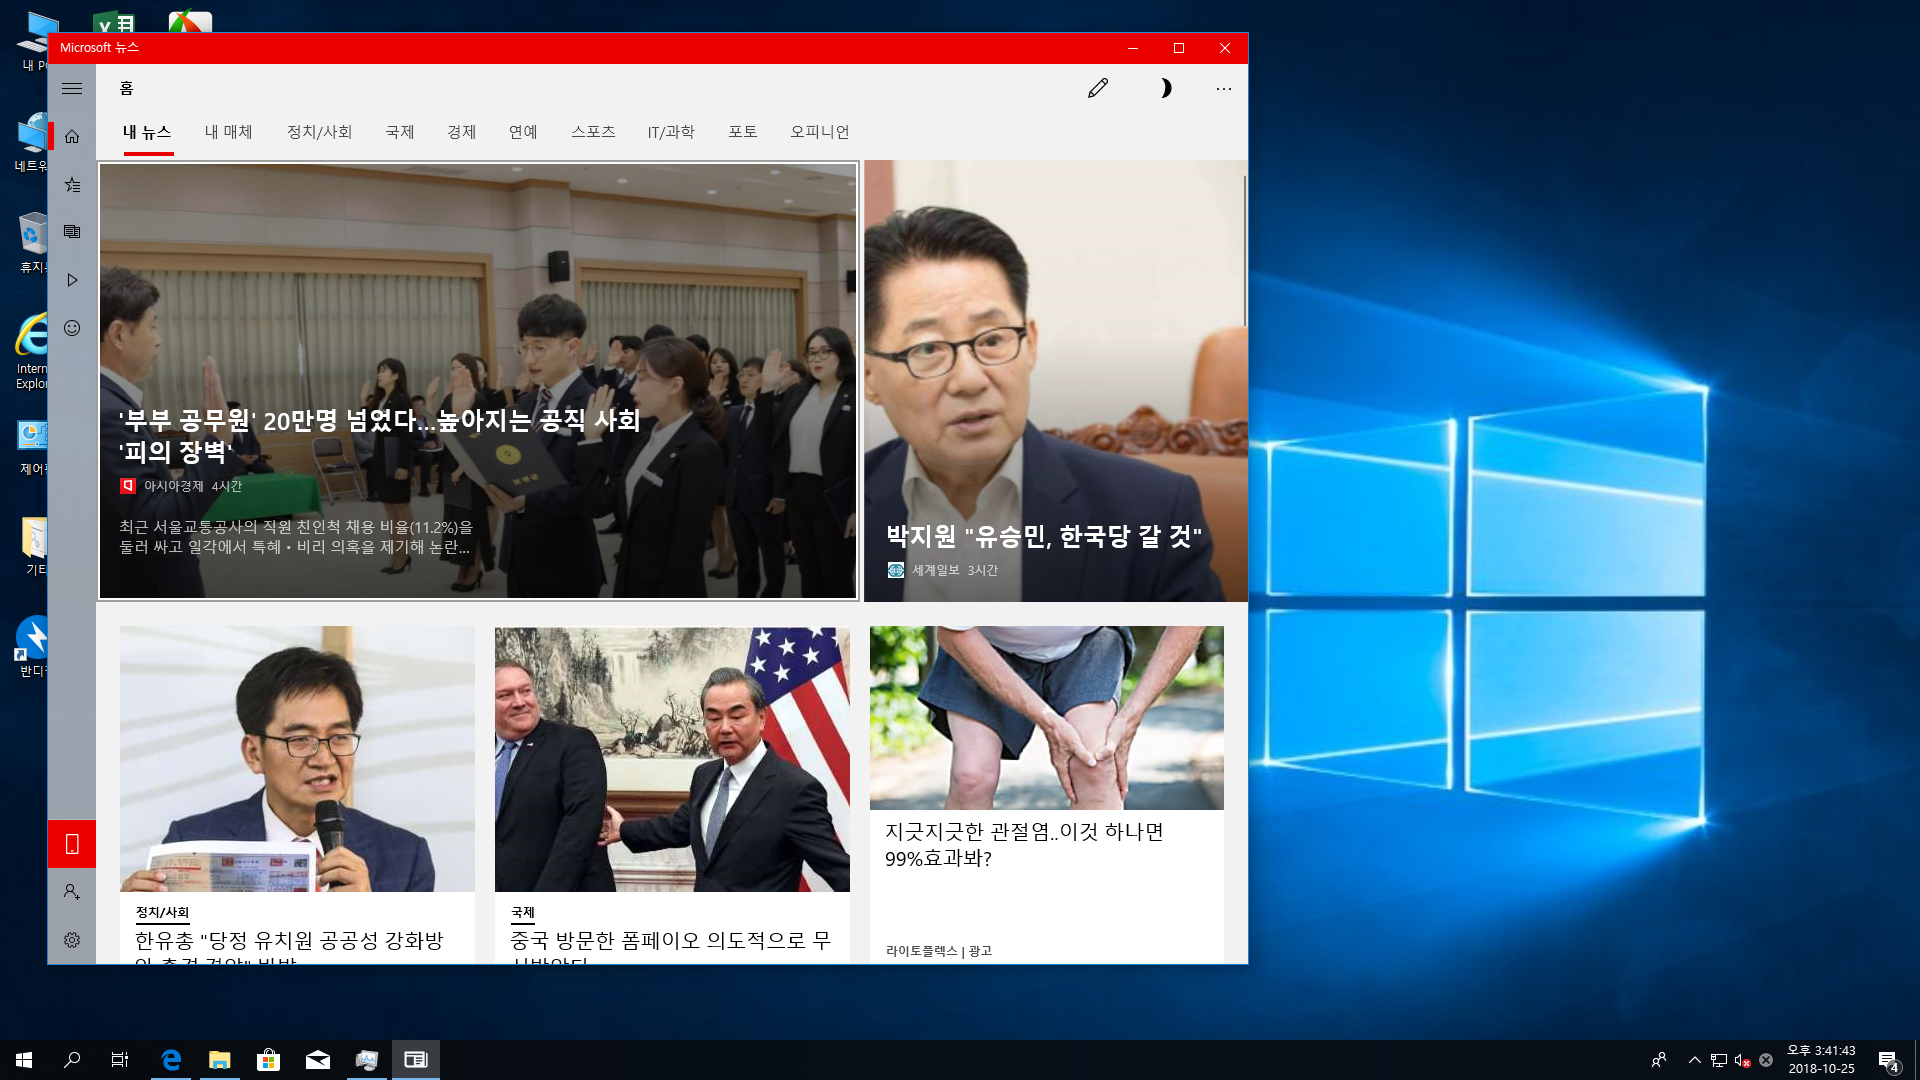Open the more options ellipsis menu
Screen dimensions: 1920x1080
tap(1224, 88)
